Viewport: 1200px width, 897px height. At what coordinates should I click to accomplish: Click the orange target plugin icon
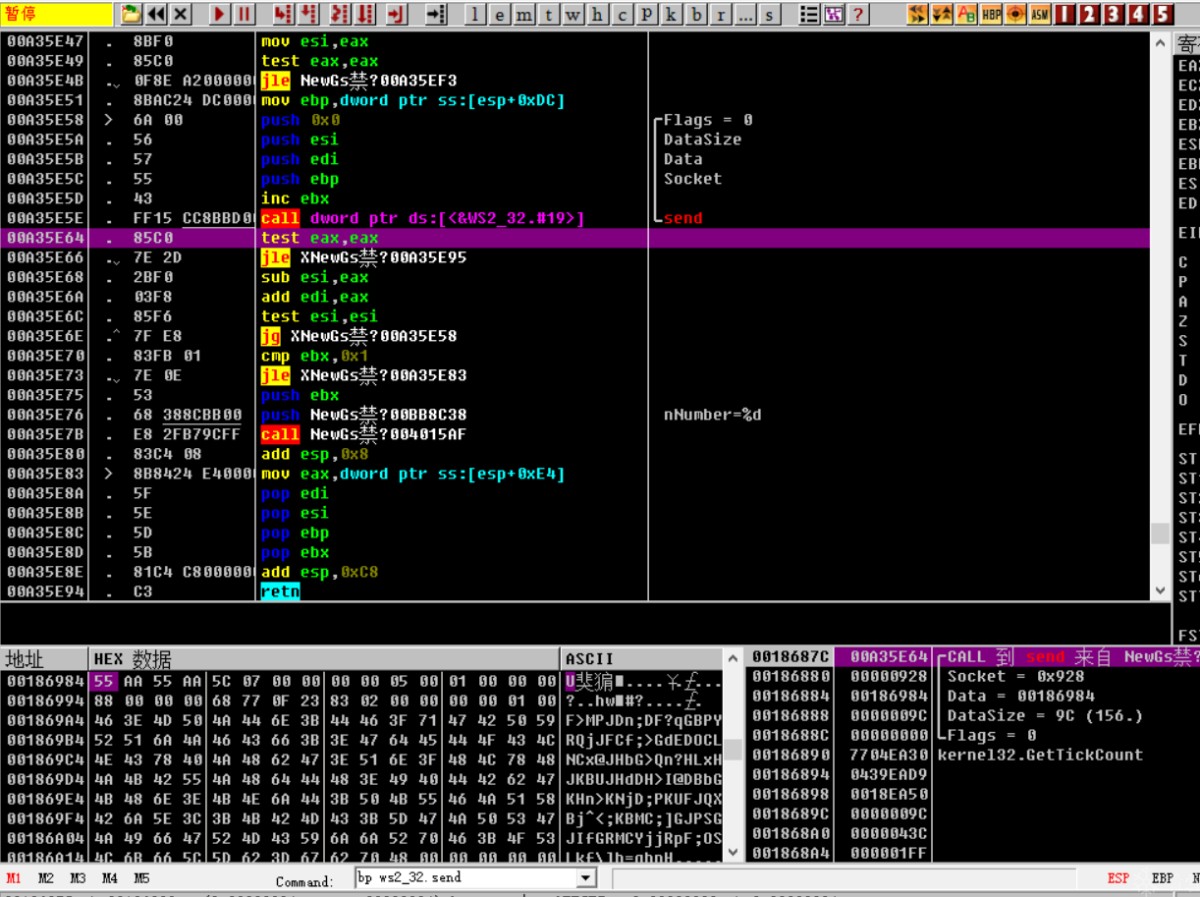pyautogui.click(x=1015, y=14)
